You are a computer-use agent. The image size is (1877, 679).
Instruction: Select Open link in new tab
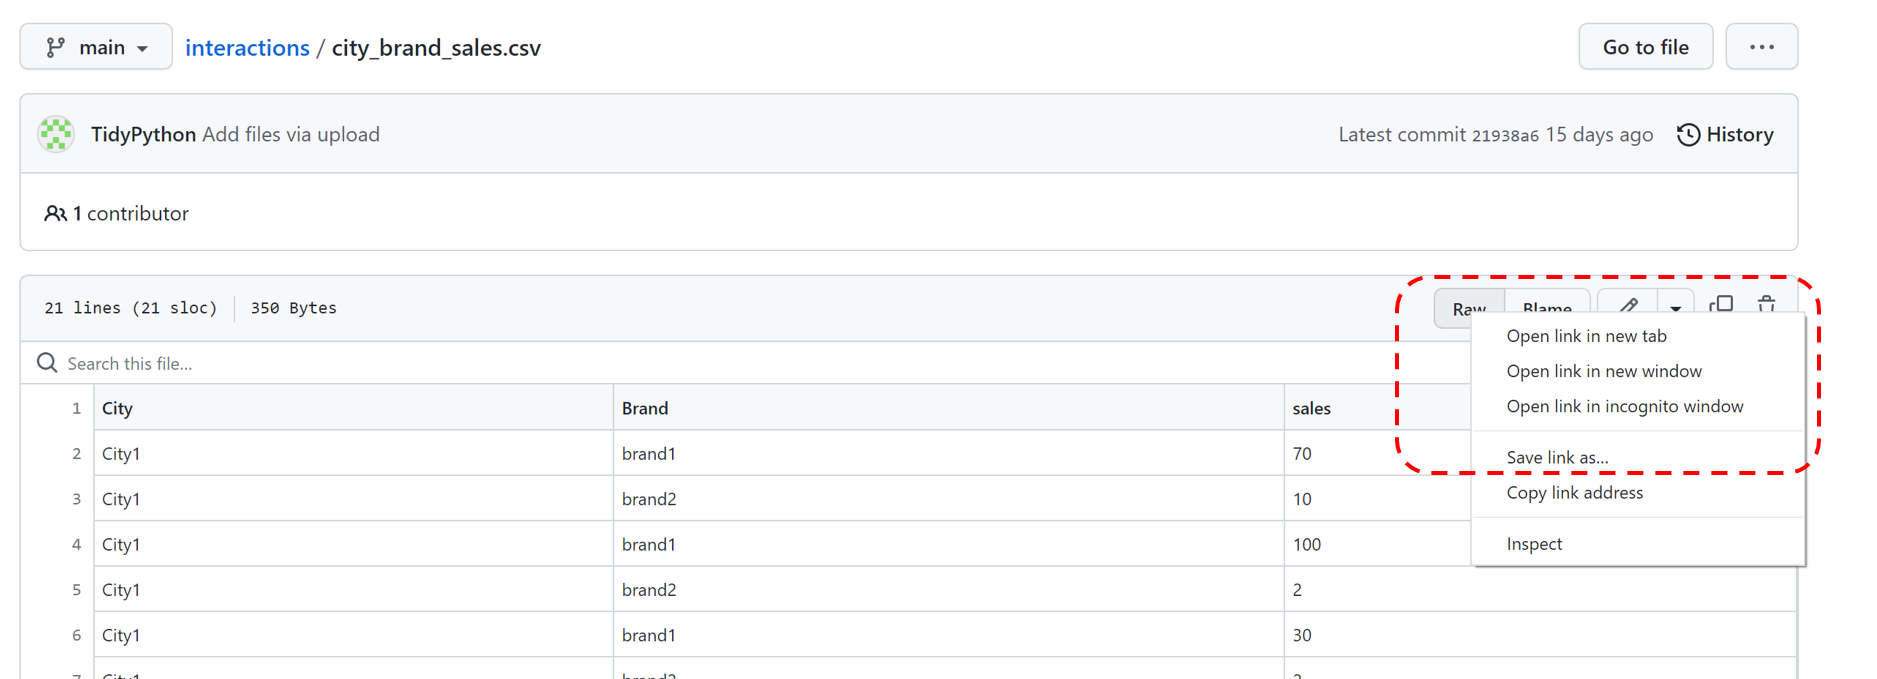(x=1586, y=336)
